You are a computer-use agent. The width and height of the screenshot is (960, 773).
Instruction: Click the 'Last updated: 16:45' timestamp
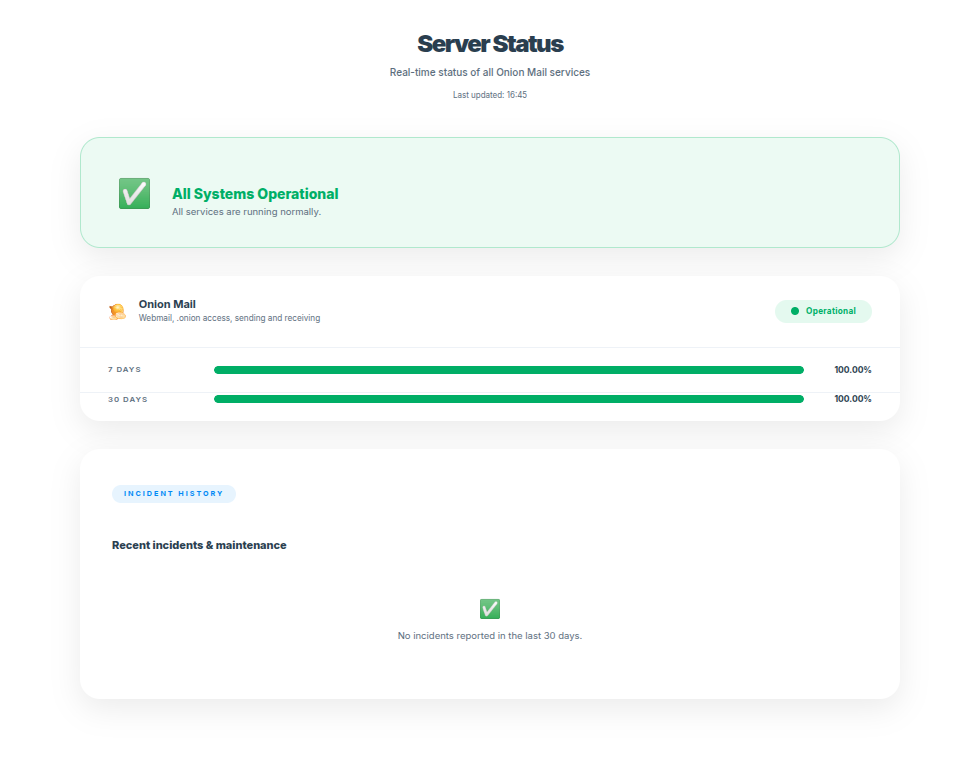tap(490, 95)
